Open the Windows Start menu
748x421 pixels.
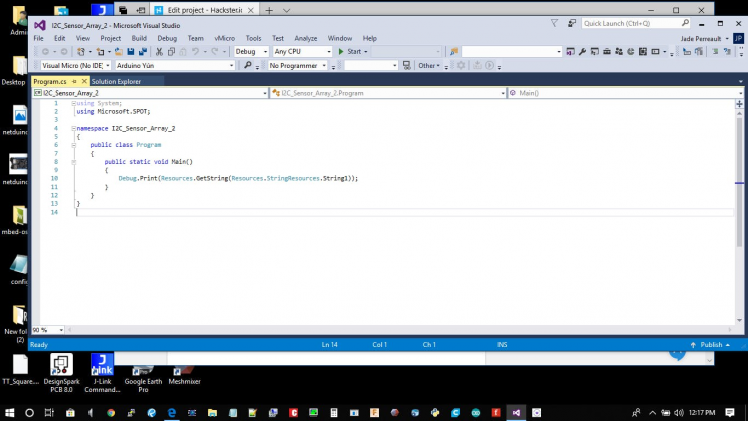[x=9, y=412]
